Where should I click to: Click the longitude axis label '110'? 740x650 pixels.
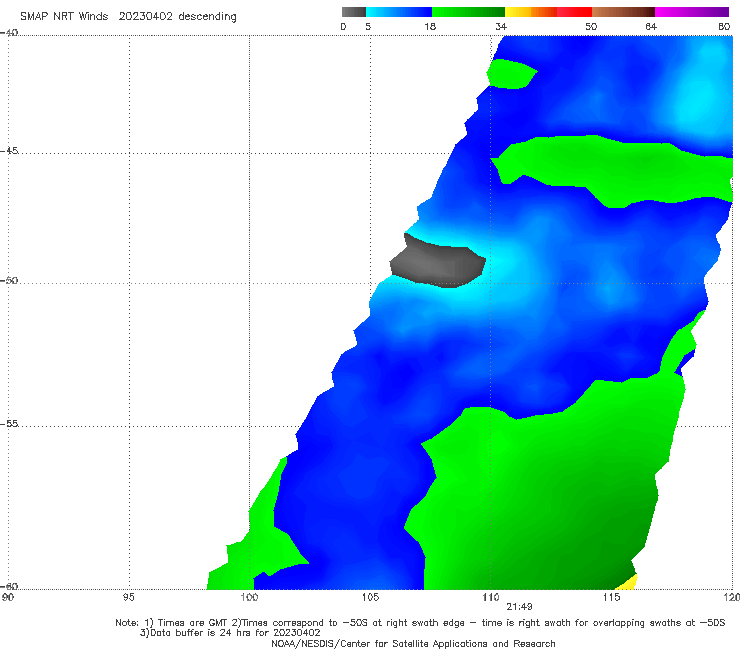pos(491,597)
